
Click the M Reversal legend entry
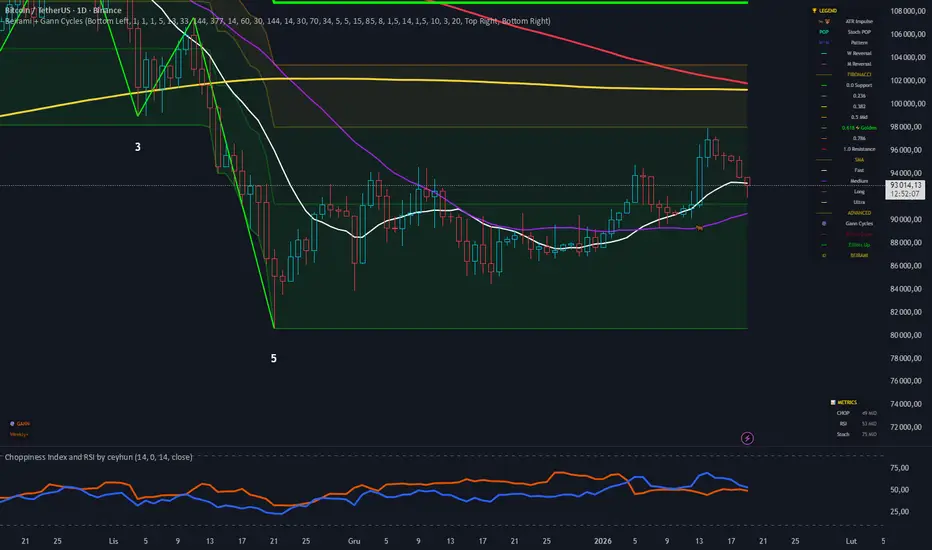[x=859, y=64]
